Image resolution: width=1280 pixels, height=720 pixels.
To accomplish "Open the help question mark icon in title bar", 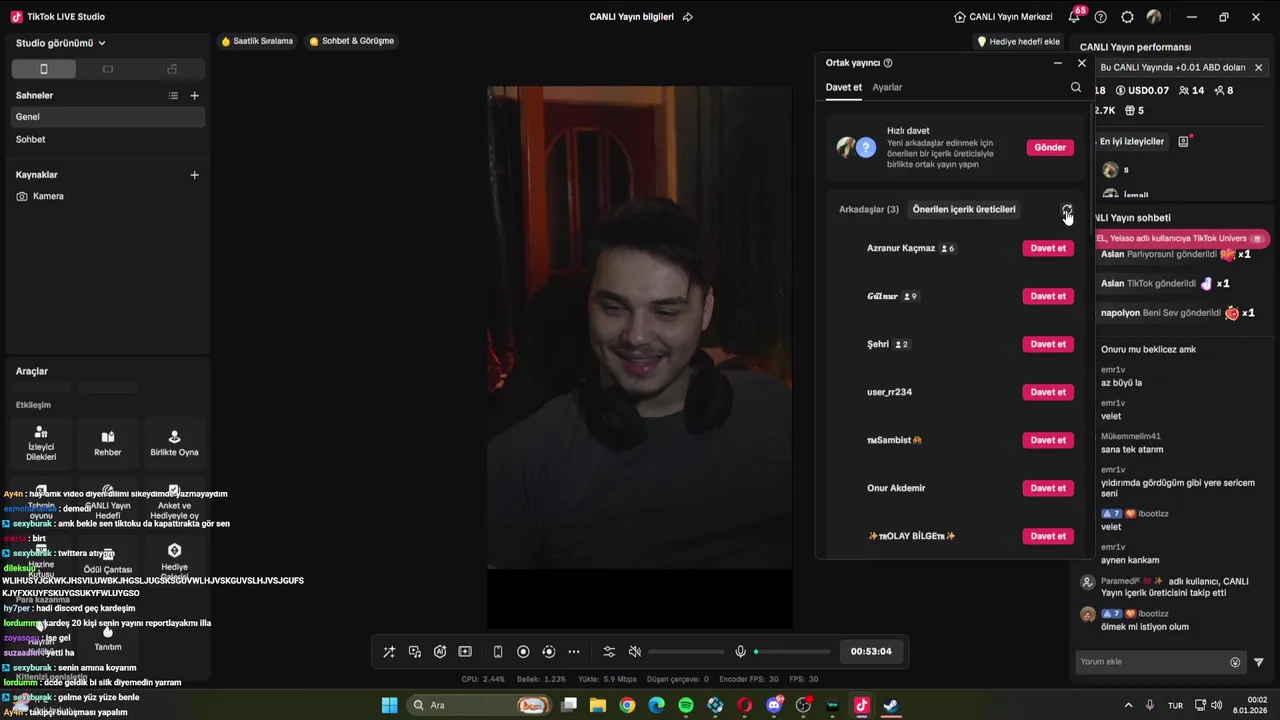I will pyautogui.click(x=1101, y=17).
